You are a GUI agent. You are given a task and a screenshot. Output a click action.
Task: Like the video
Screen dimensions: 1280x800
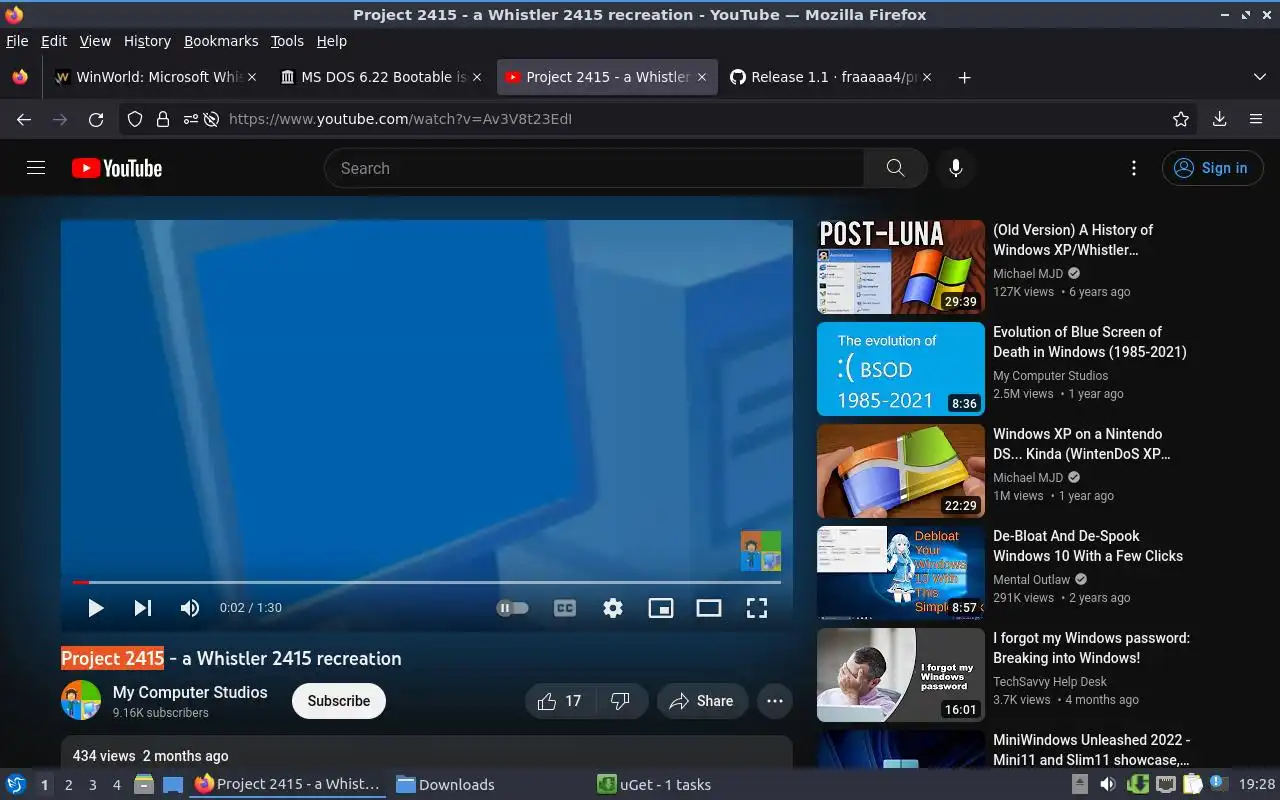560,701
